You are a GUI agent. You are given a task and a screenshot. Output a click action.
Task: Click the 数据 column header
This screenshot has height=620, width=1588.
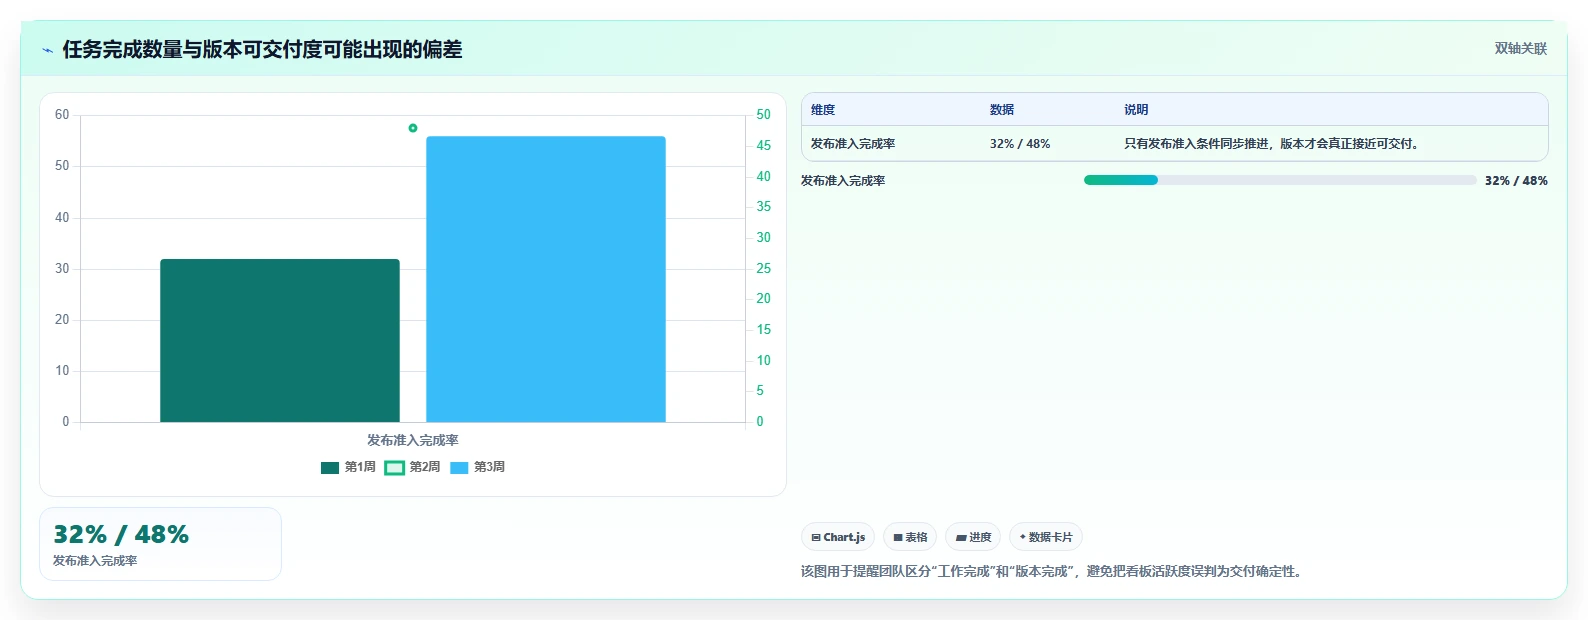point(1002,110)
